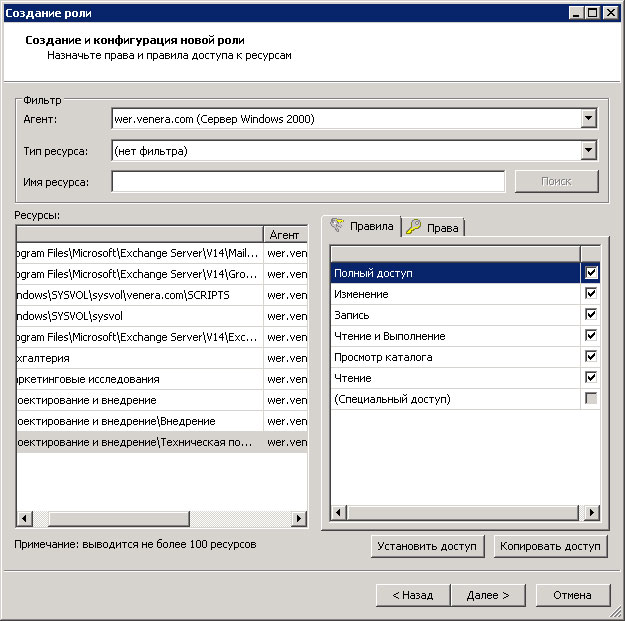Screen dimensions: 625x621
Task: Close the Создание роли window
Action: (610, 13)
